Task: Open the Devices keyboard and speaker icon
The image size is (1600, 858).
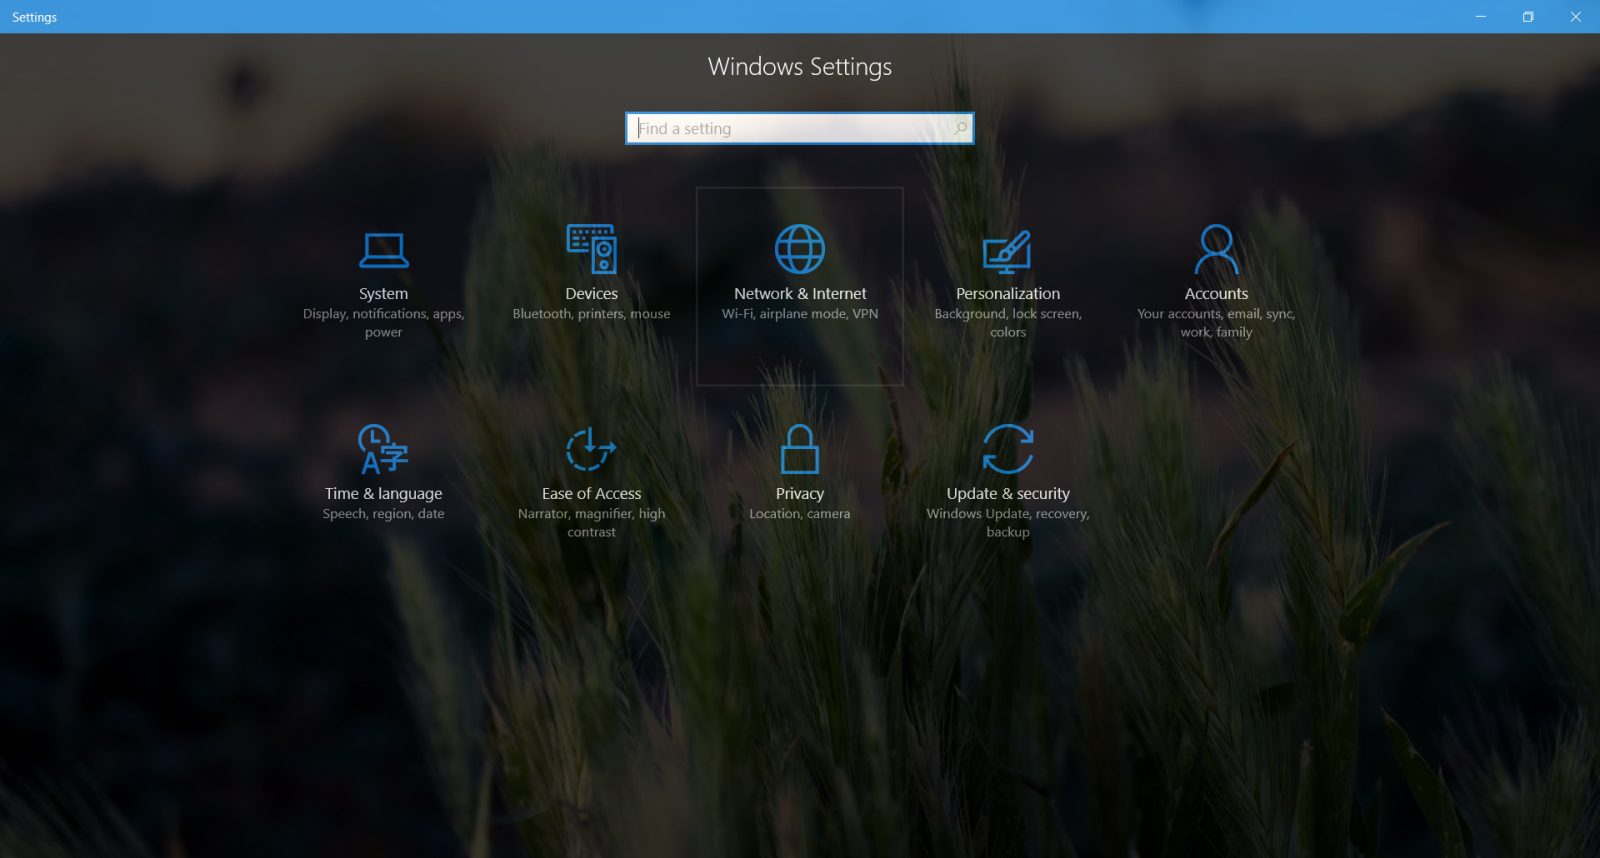Action: click(x=592, y=249)
